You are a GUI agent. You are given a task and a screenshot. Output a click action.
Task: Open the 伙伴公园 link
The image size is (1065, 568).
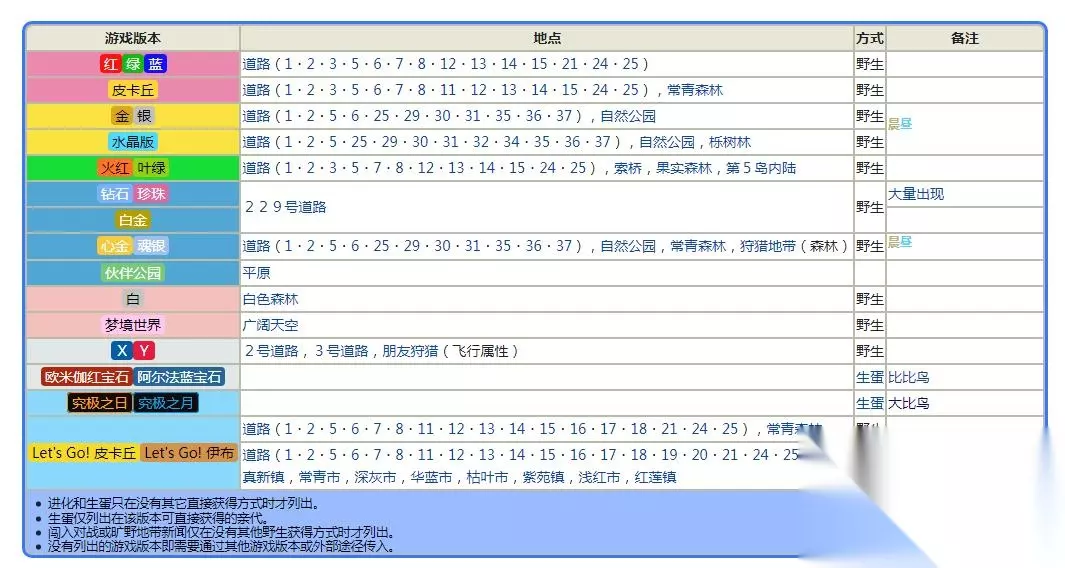pyautogui.click(x=133, y=273)
